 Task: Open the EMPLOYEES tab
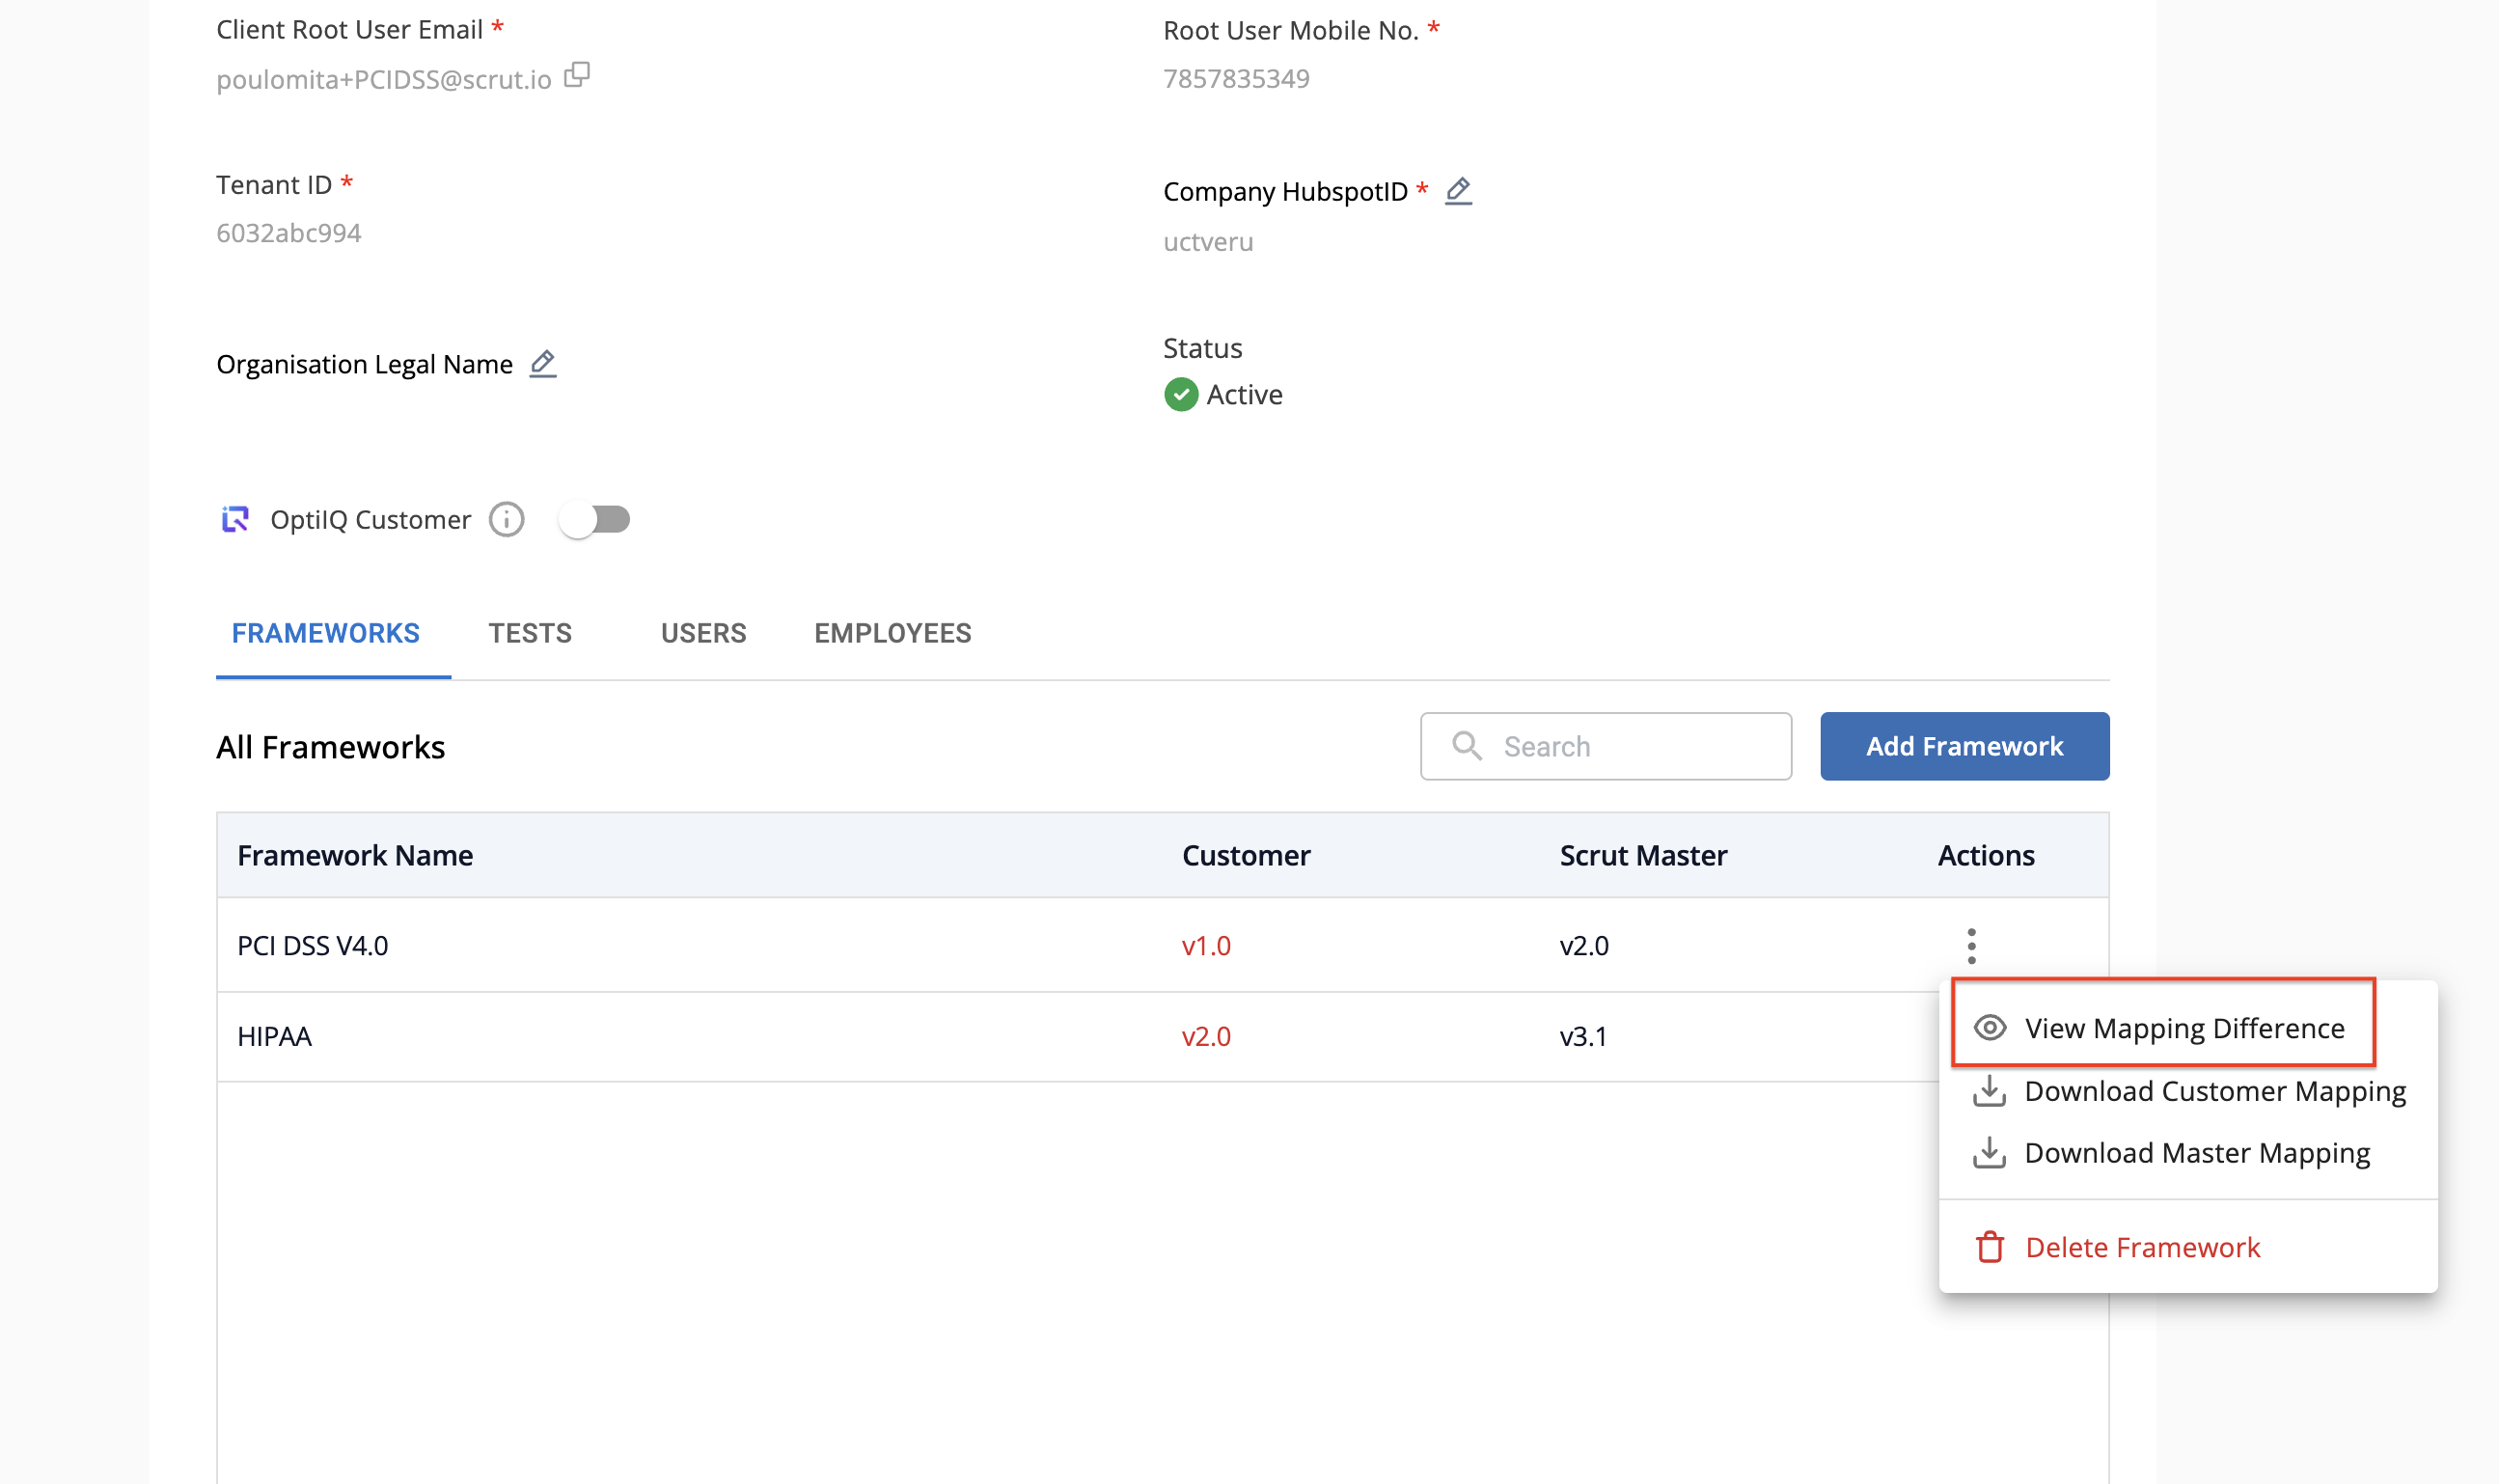(892, 633)
